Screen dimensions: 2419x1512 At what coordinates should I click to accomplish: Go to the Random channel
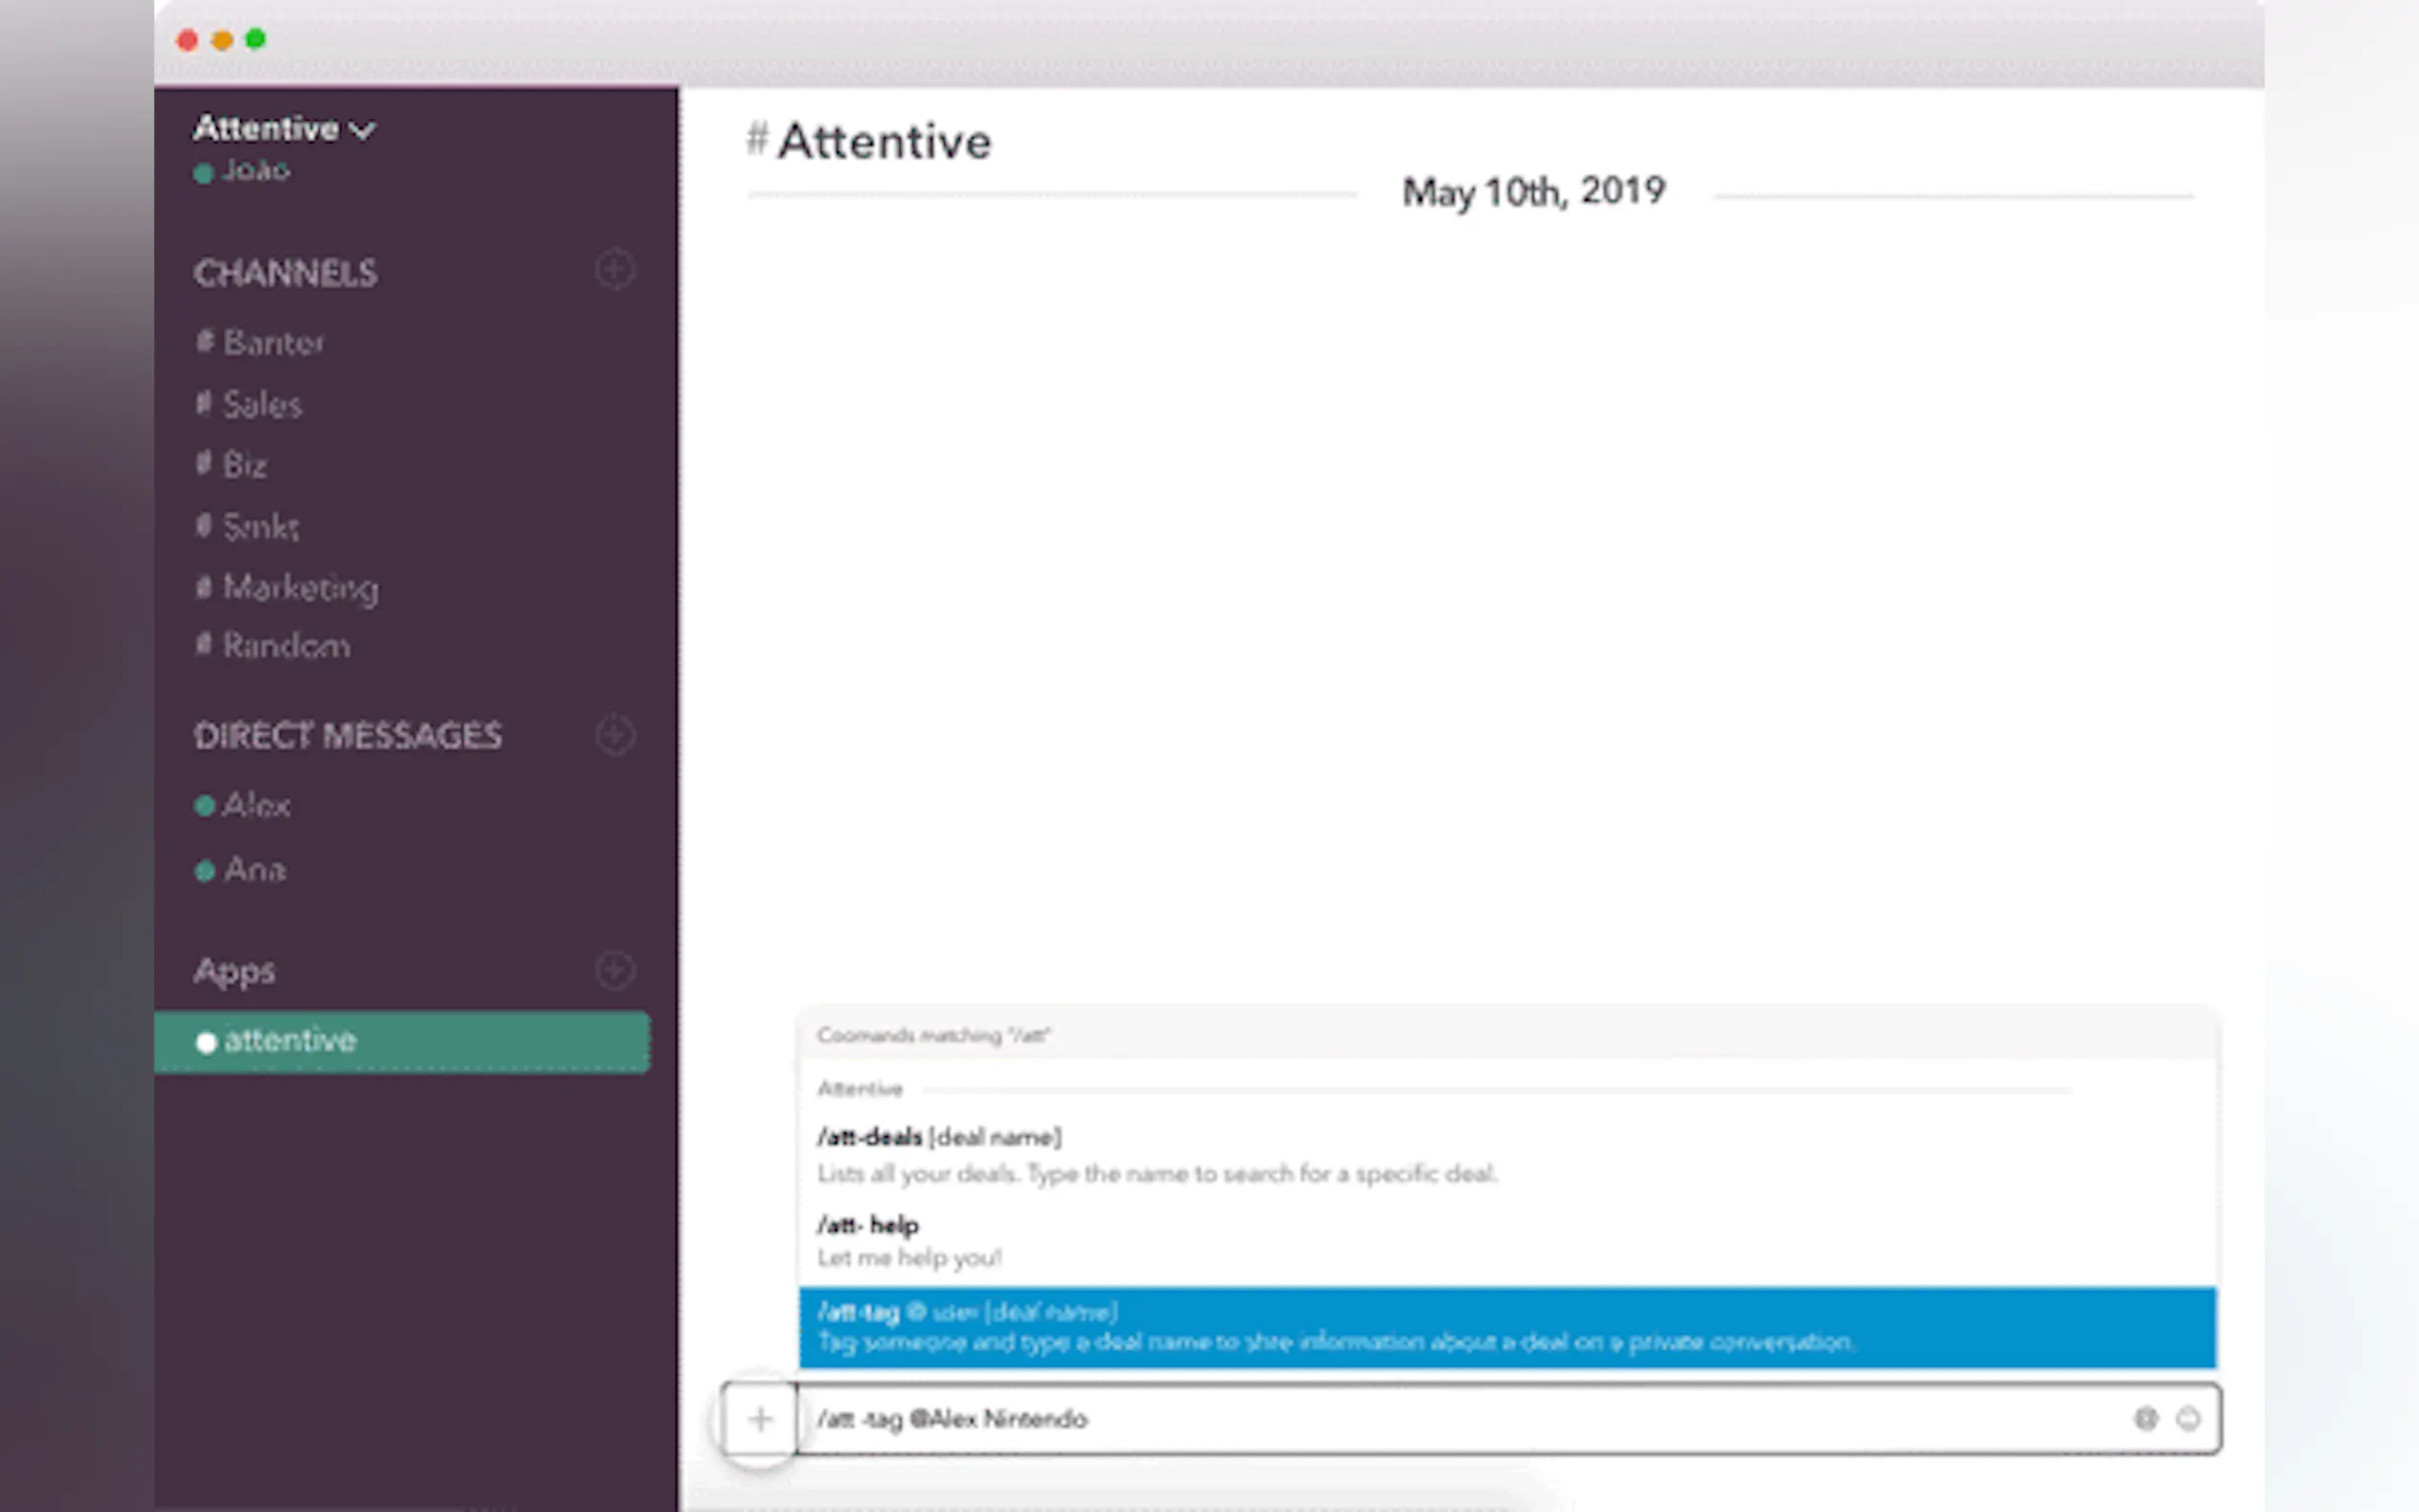point(286,646)
